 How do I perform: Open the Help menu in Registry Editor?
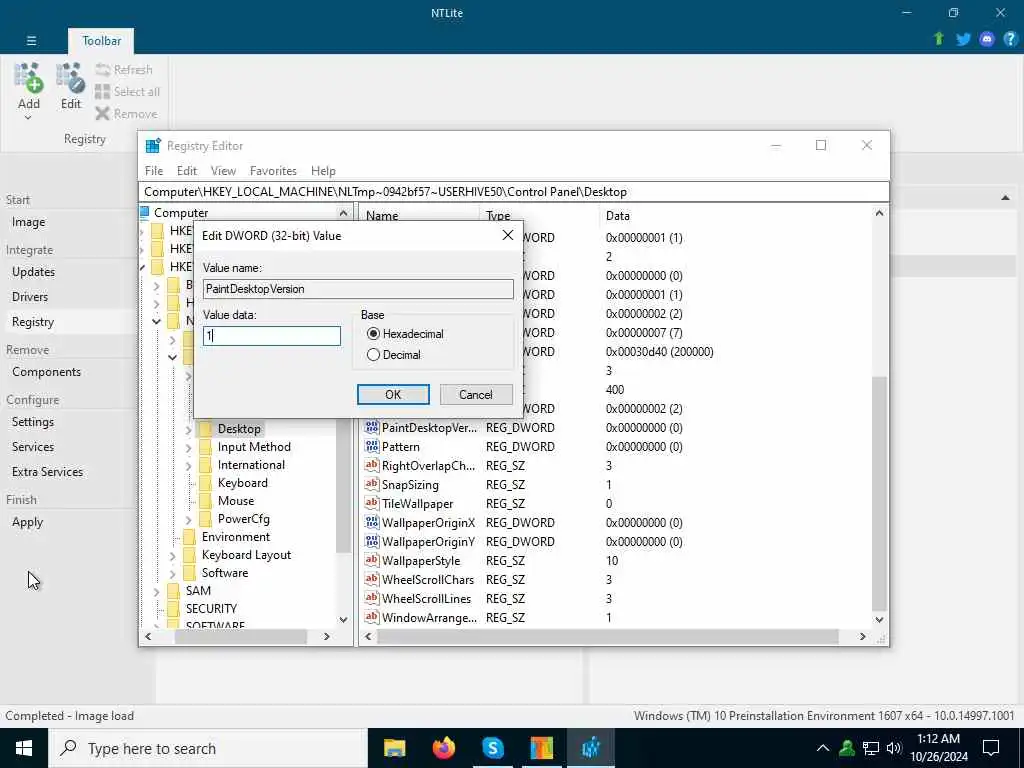pyautogui.click(x=323, y=170)
